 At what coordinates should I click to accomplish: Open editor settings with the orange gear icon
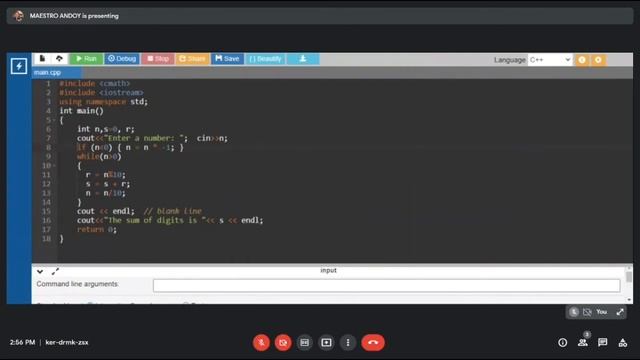point(598,60)
